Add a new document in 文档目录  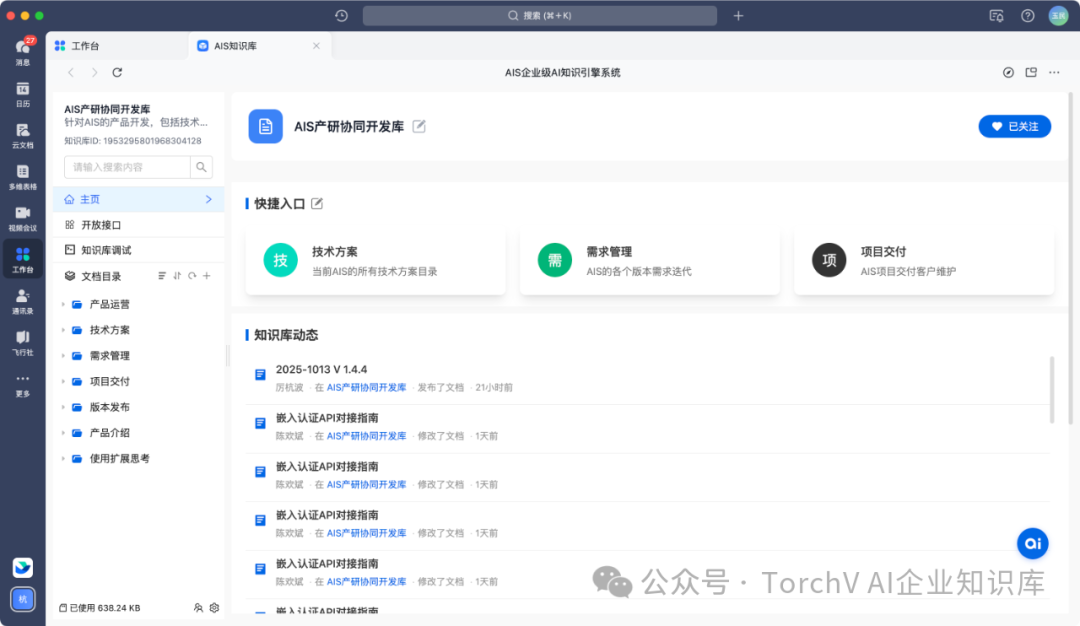(207, 276)
